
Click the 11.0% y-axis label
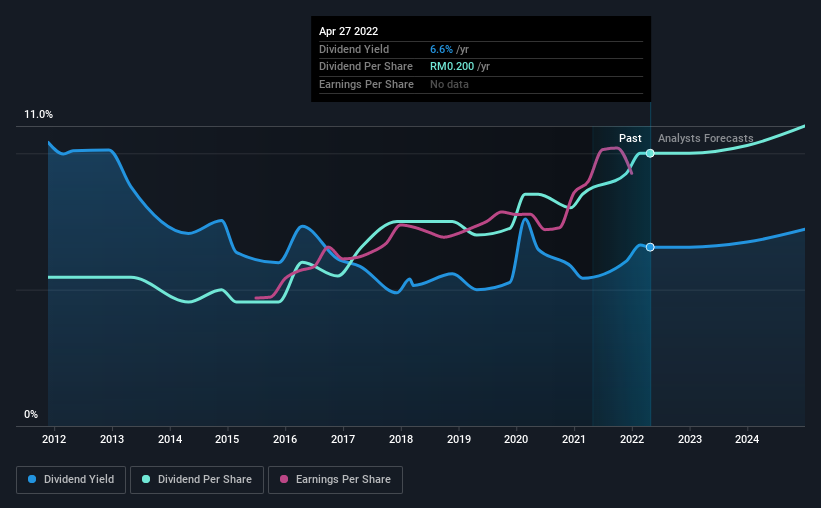pyautogui.click(x=38, y=115)
